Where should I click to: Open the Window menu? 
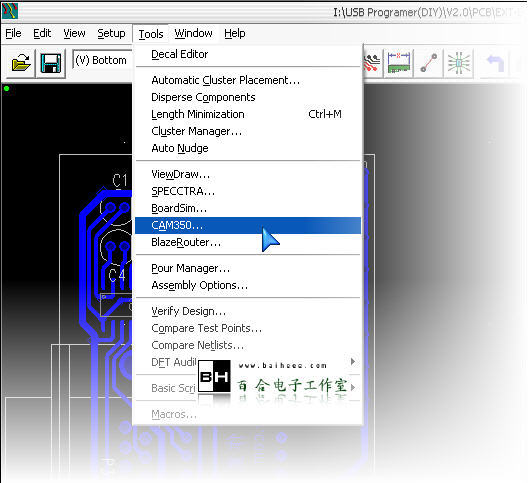pyautogui.click(x=193, y=33)
